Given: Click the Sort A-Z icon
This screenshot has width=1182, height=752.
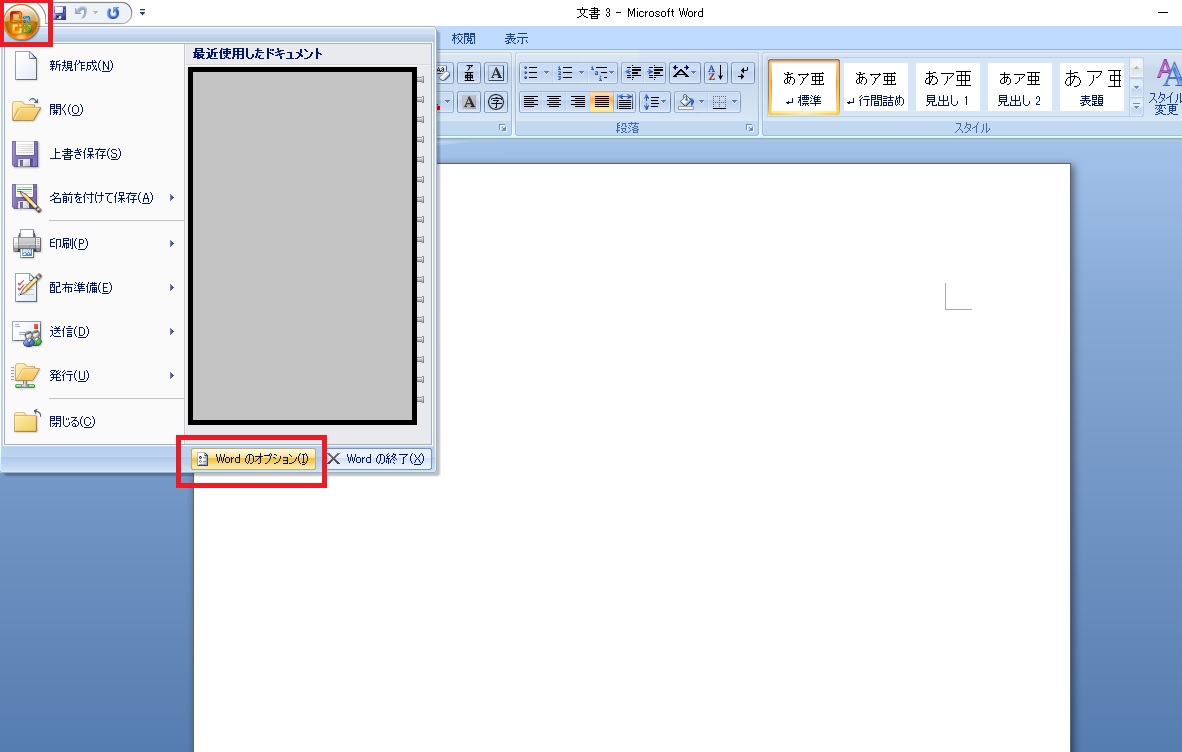Looking at the screenshot, I should 716,73.
